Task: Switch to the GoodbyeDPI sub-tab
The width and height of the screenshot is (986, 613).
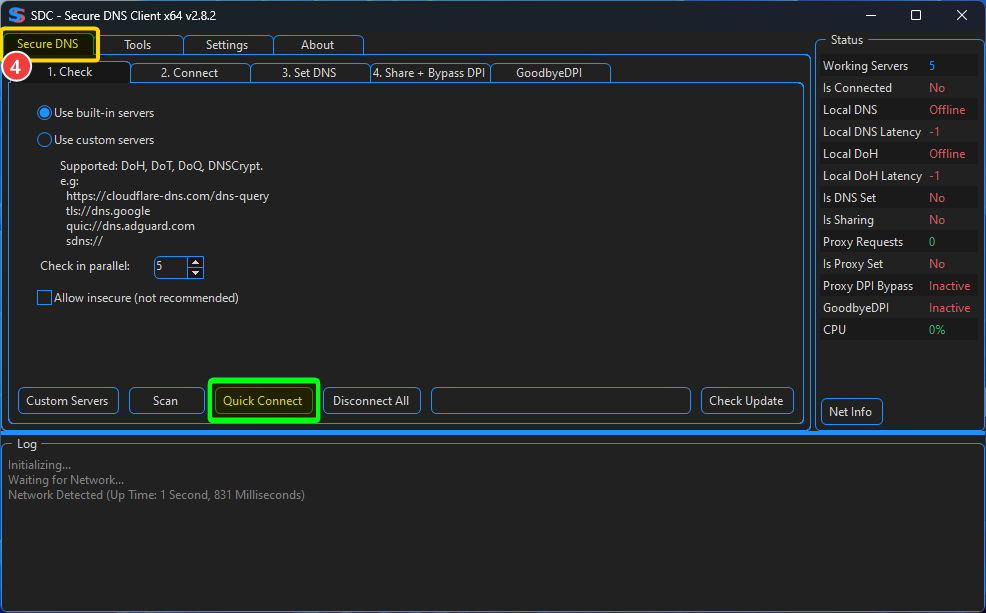Action: tap(549, 73)
